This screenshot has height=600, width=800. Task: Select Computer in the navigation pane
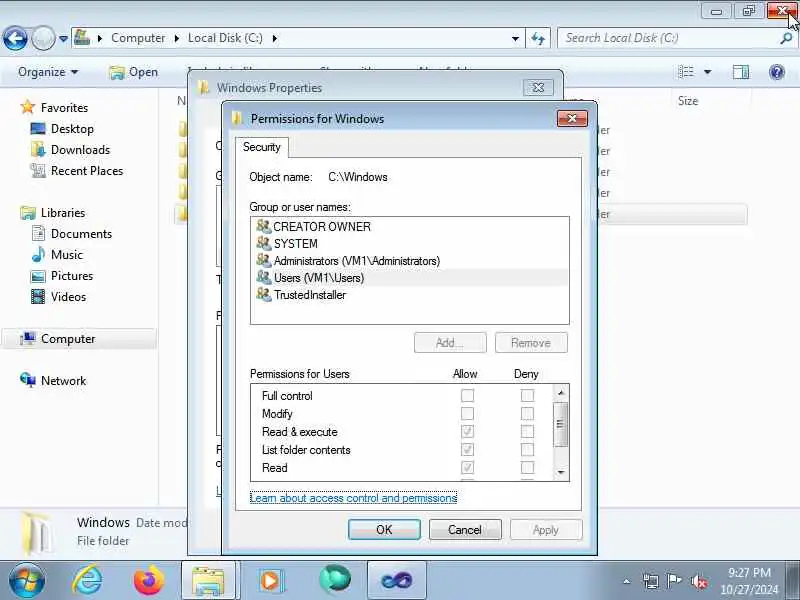79,339
